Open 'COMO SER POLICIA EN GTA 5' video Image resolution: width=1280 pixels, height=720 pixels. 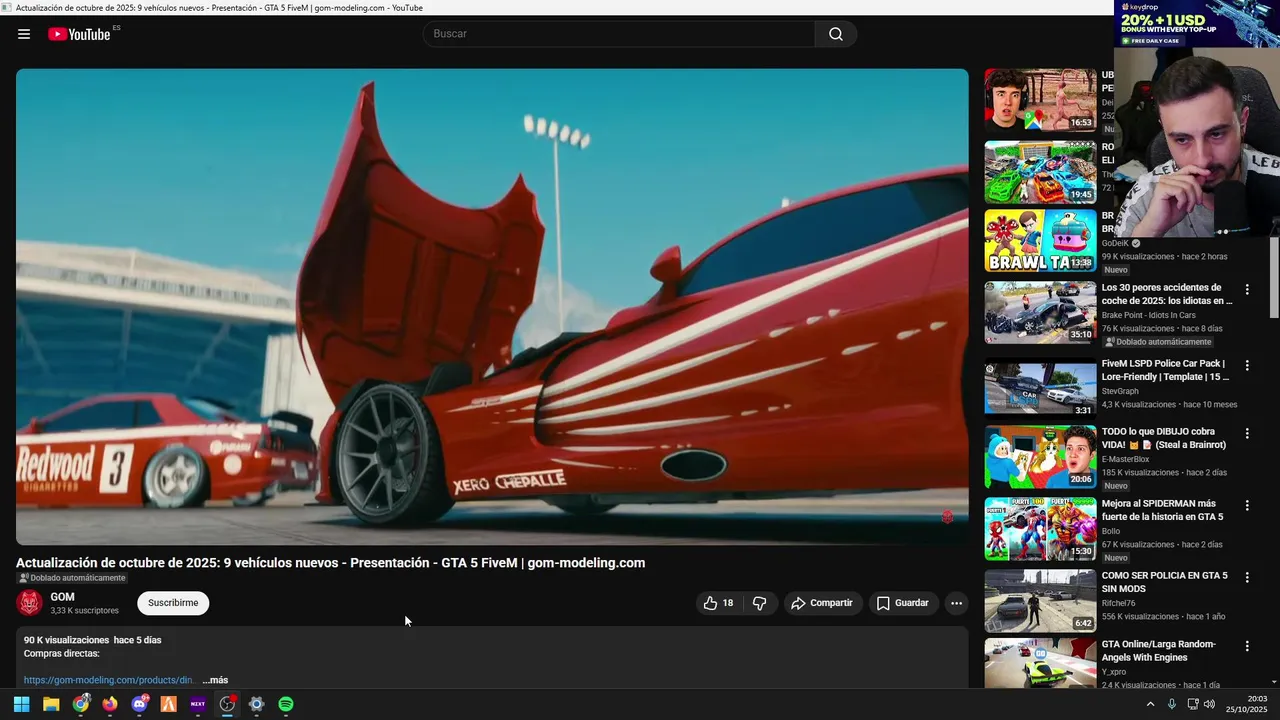1165,582
